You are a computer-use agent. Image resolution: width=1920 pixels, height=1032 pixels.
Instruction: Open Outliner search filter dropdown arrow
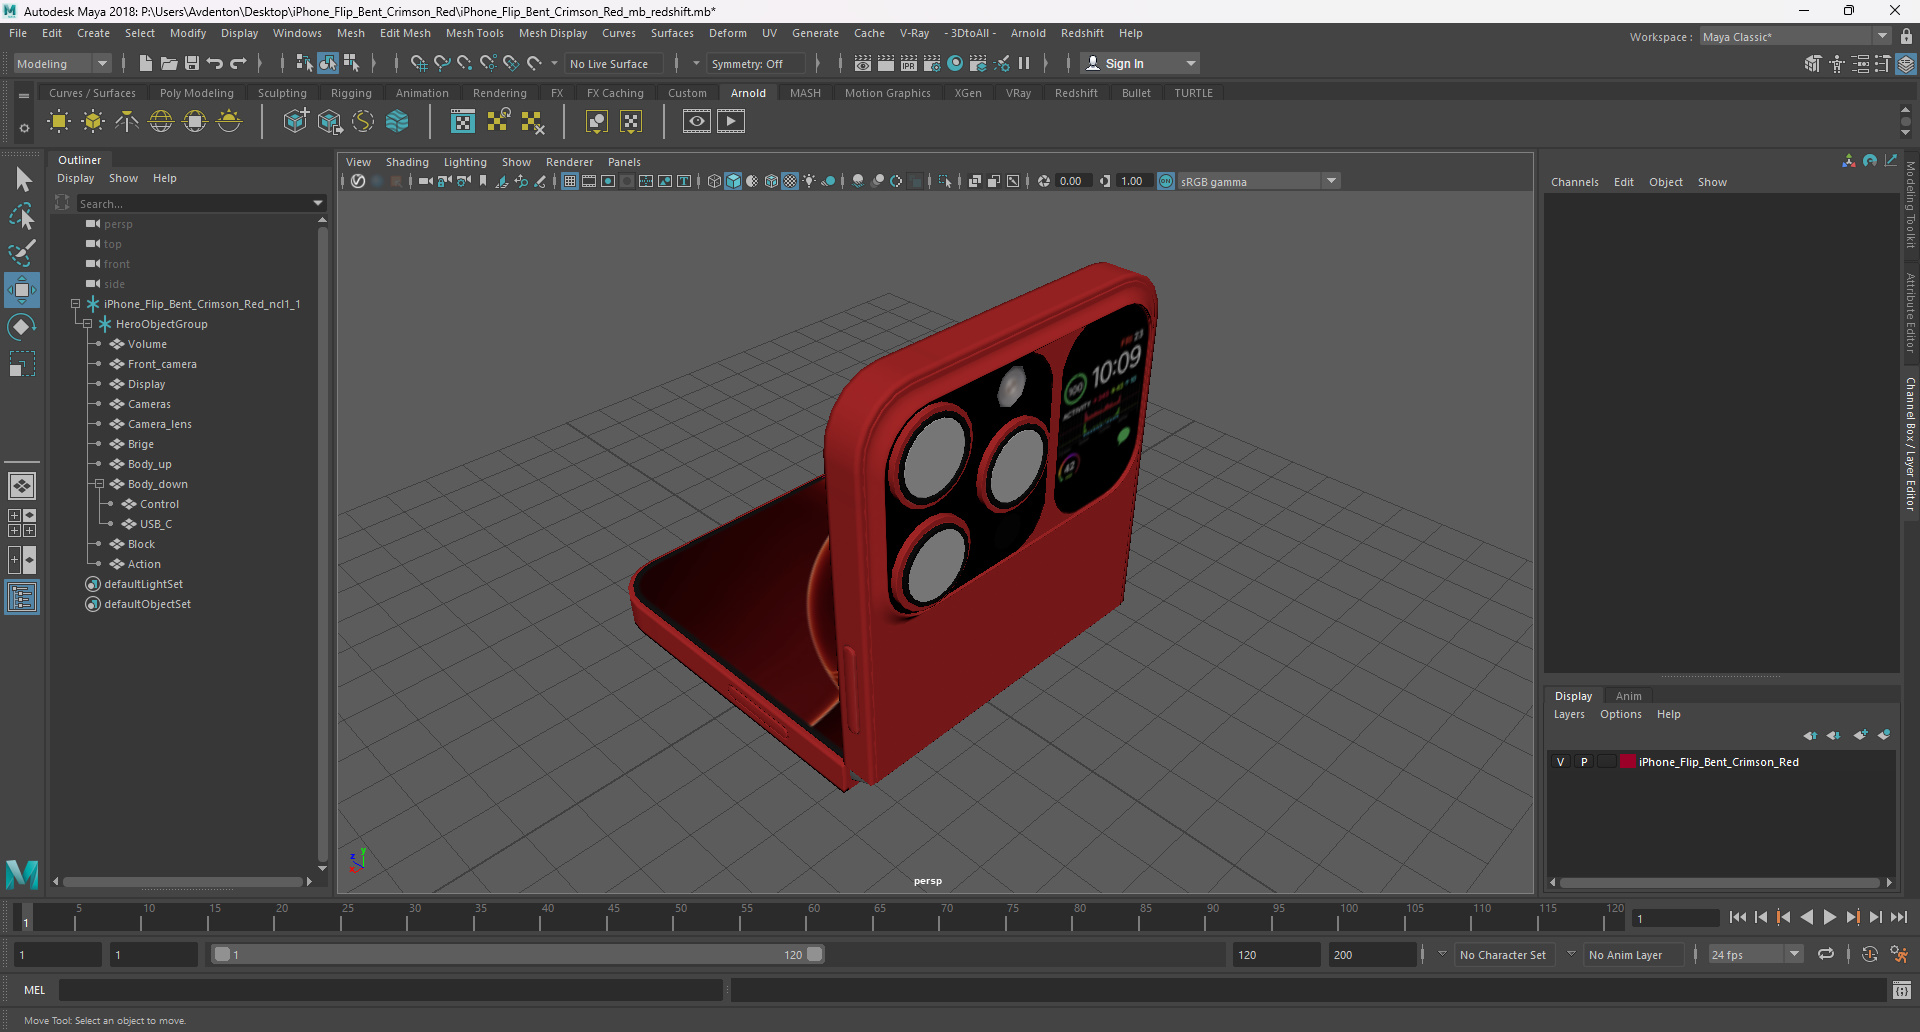pos(318,203)
